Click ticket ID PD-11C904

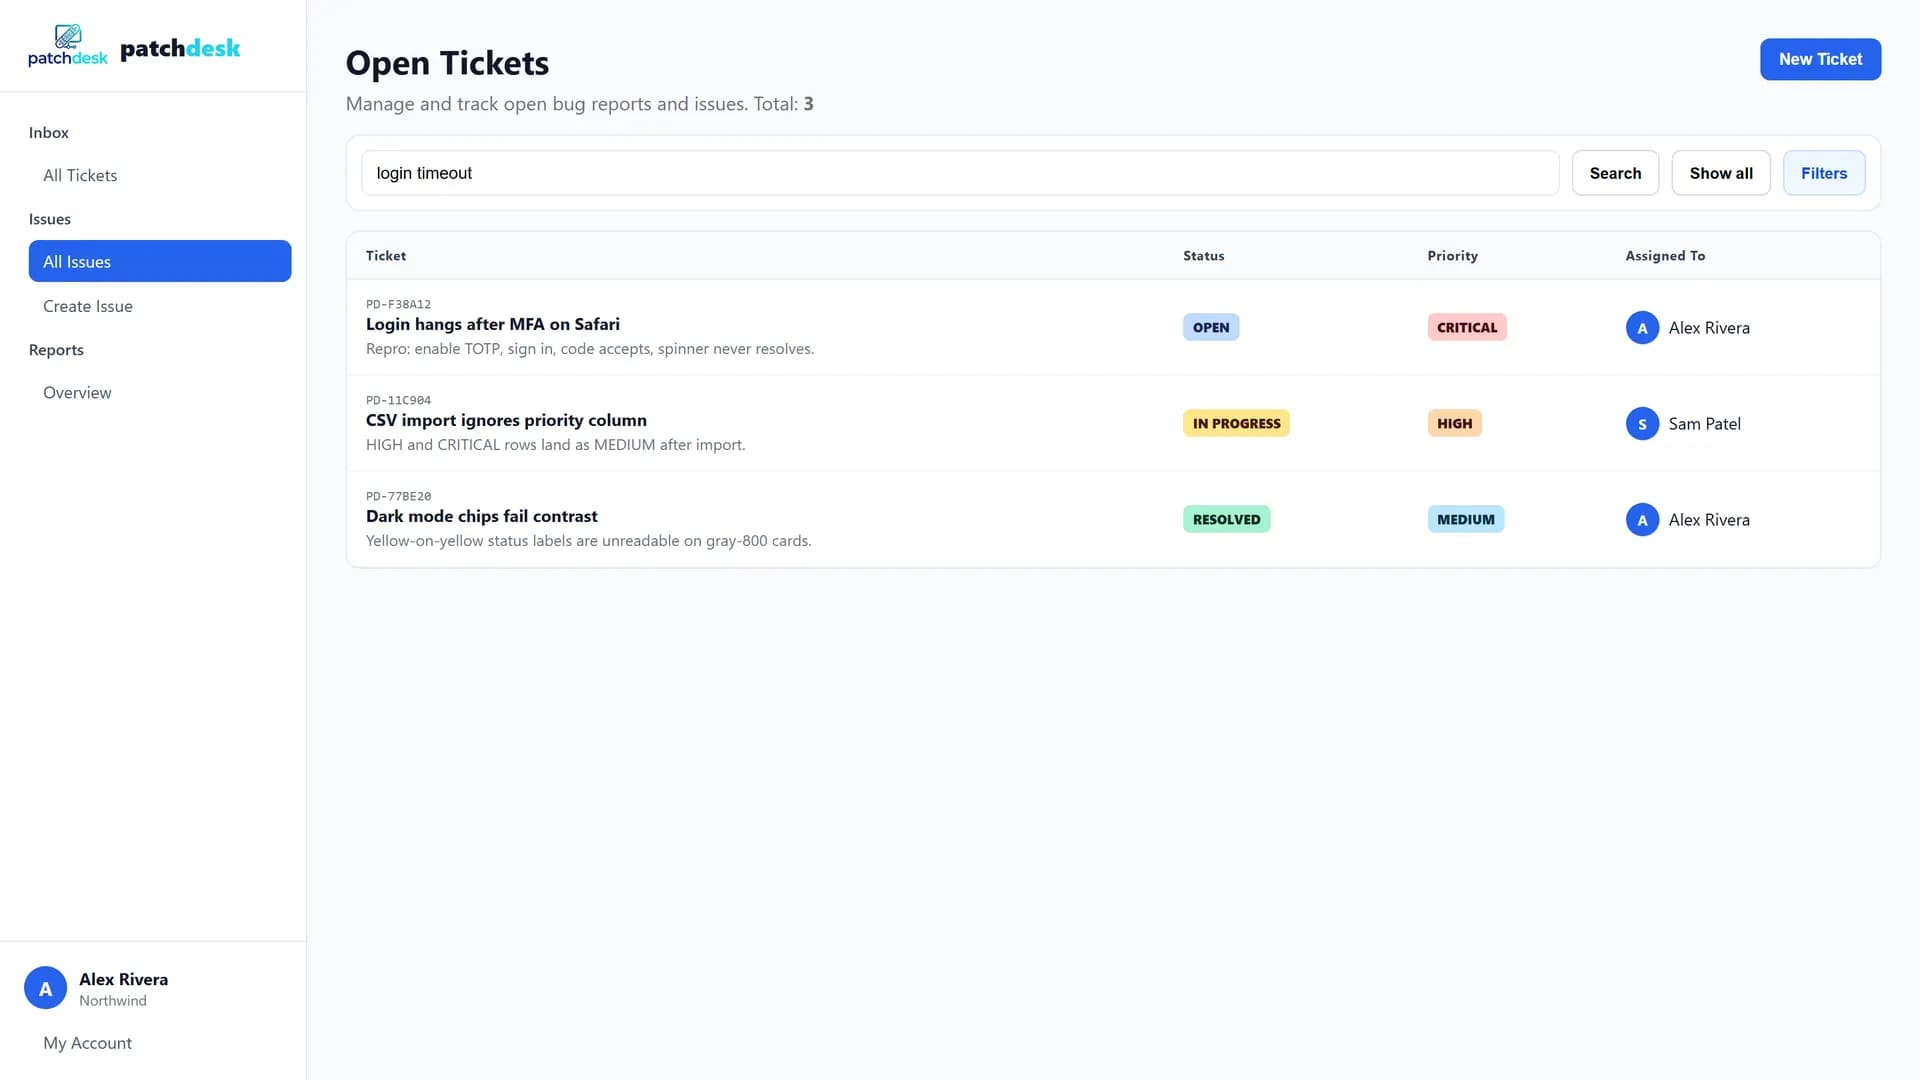pos(398,400)
